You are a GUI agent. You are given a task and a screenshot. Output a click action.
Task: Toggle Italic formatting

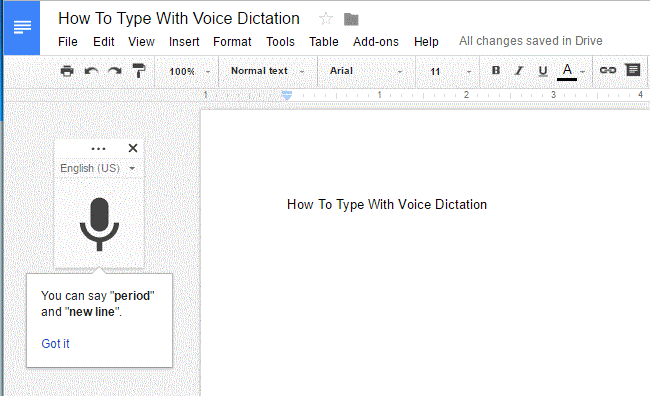point(519,71)
